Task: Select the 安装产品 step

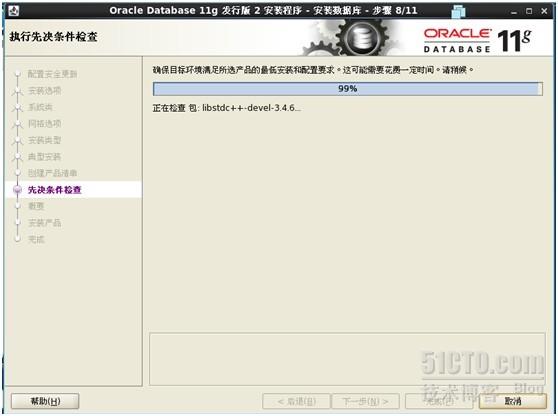Action: pos(44,223)
